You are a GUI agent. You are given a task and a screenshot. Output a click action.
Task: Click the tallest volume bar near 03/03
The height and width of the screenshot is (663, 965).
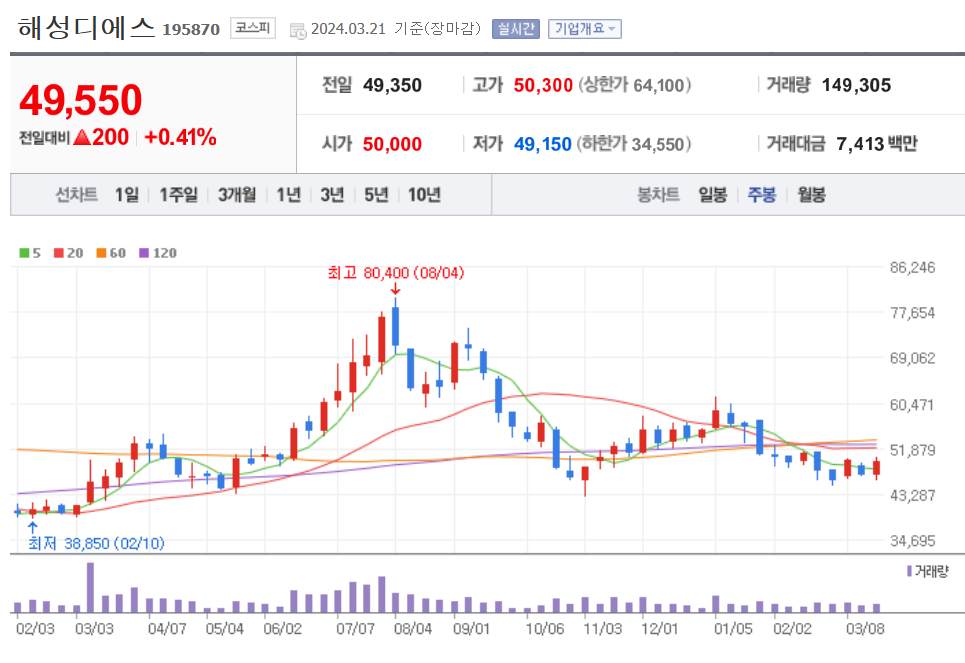(90, 588)
